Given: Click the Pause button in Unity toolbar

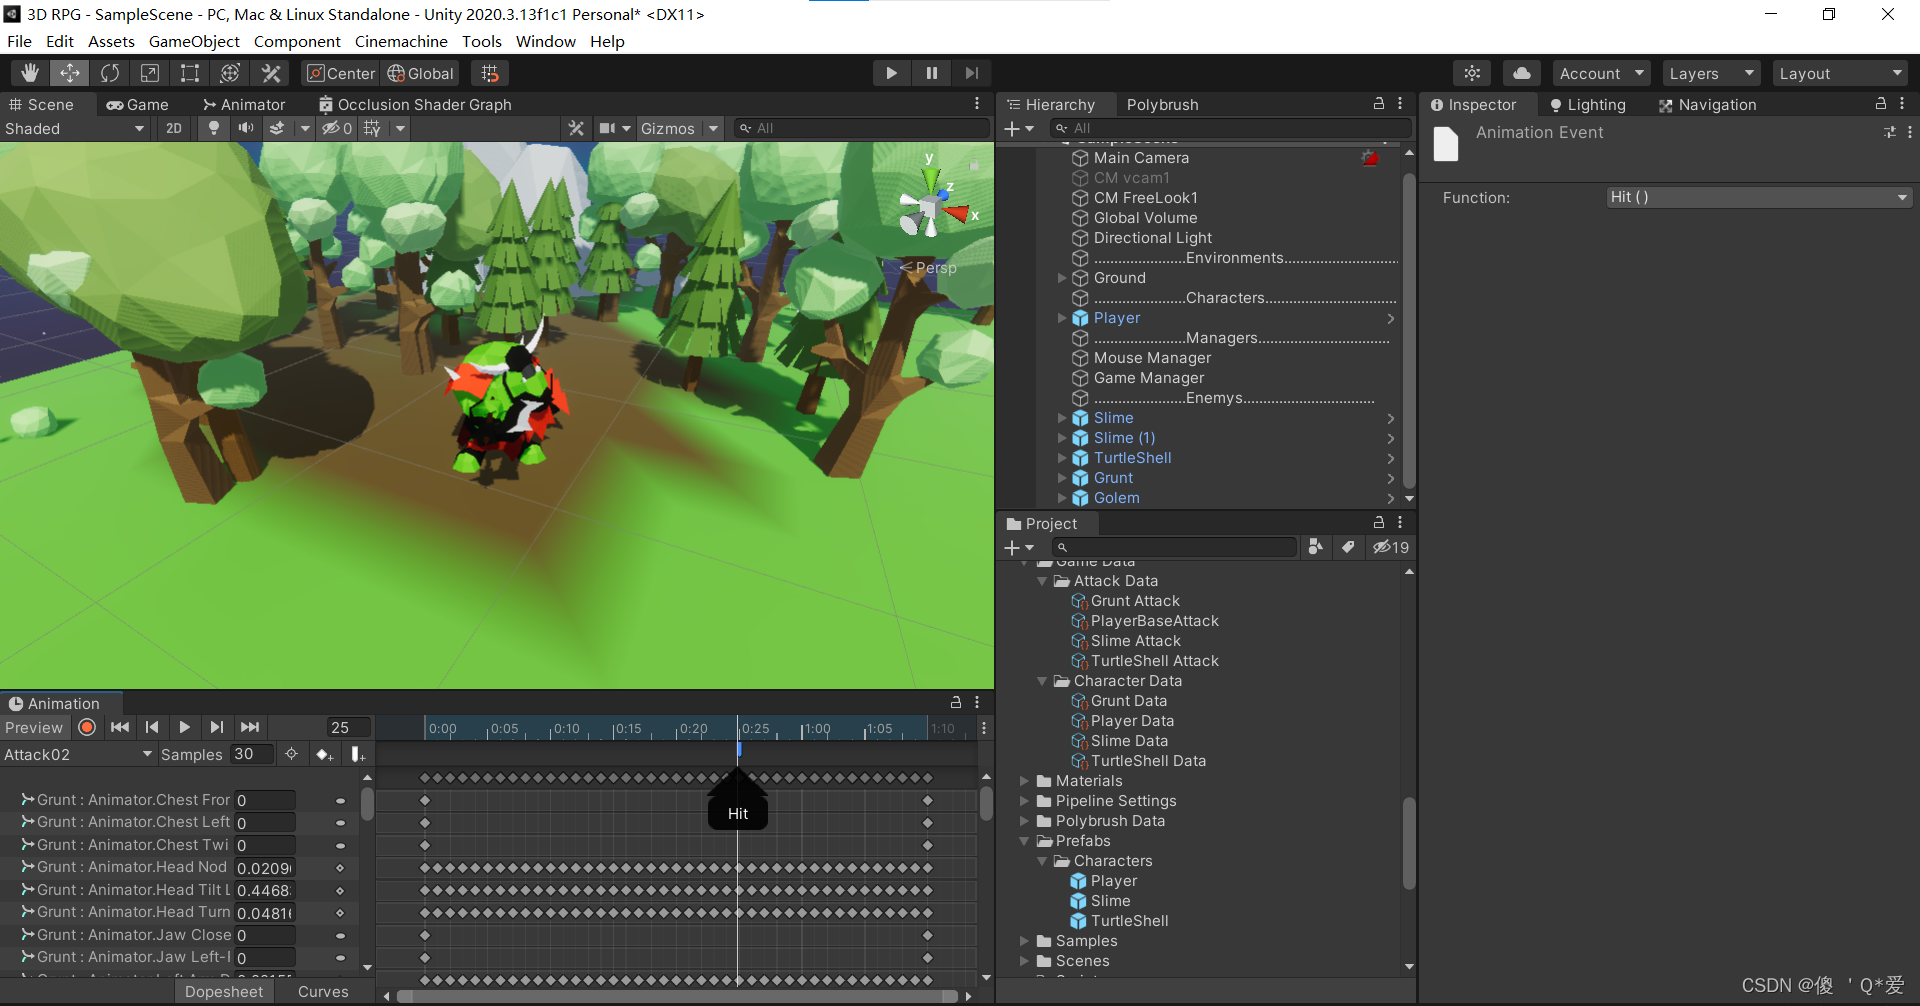Looking at the screenshot, I should tap(932, 73).
